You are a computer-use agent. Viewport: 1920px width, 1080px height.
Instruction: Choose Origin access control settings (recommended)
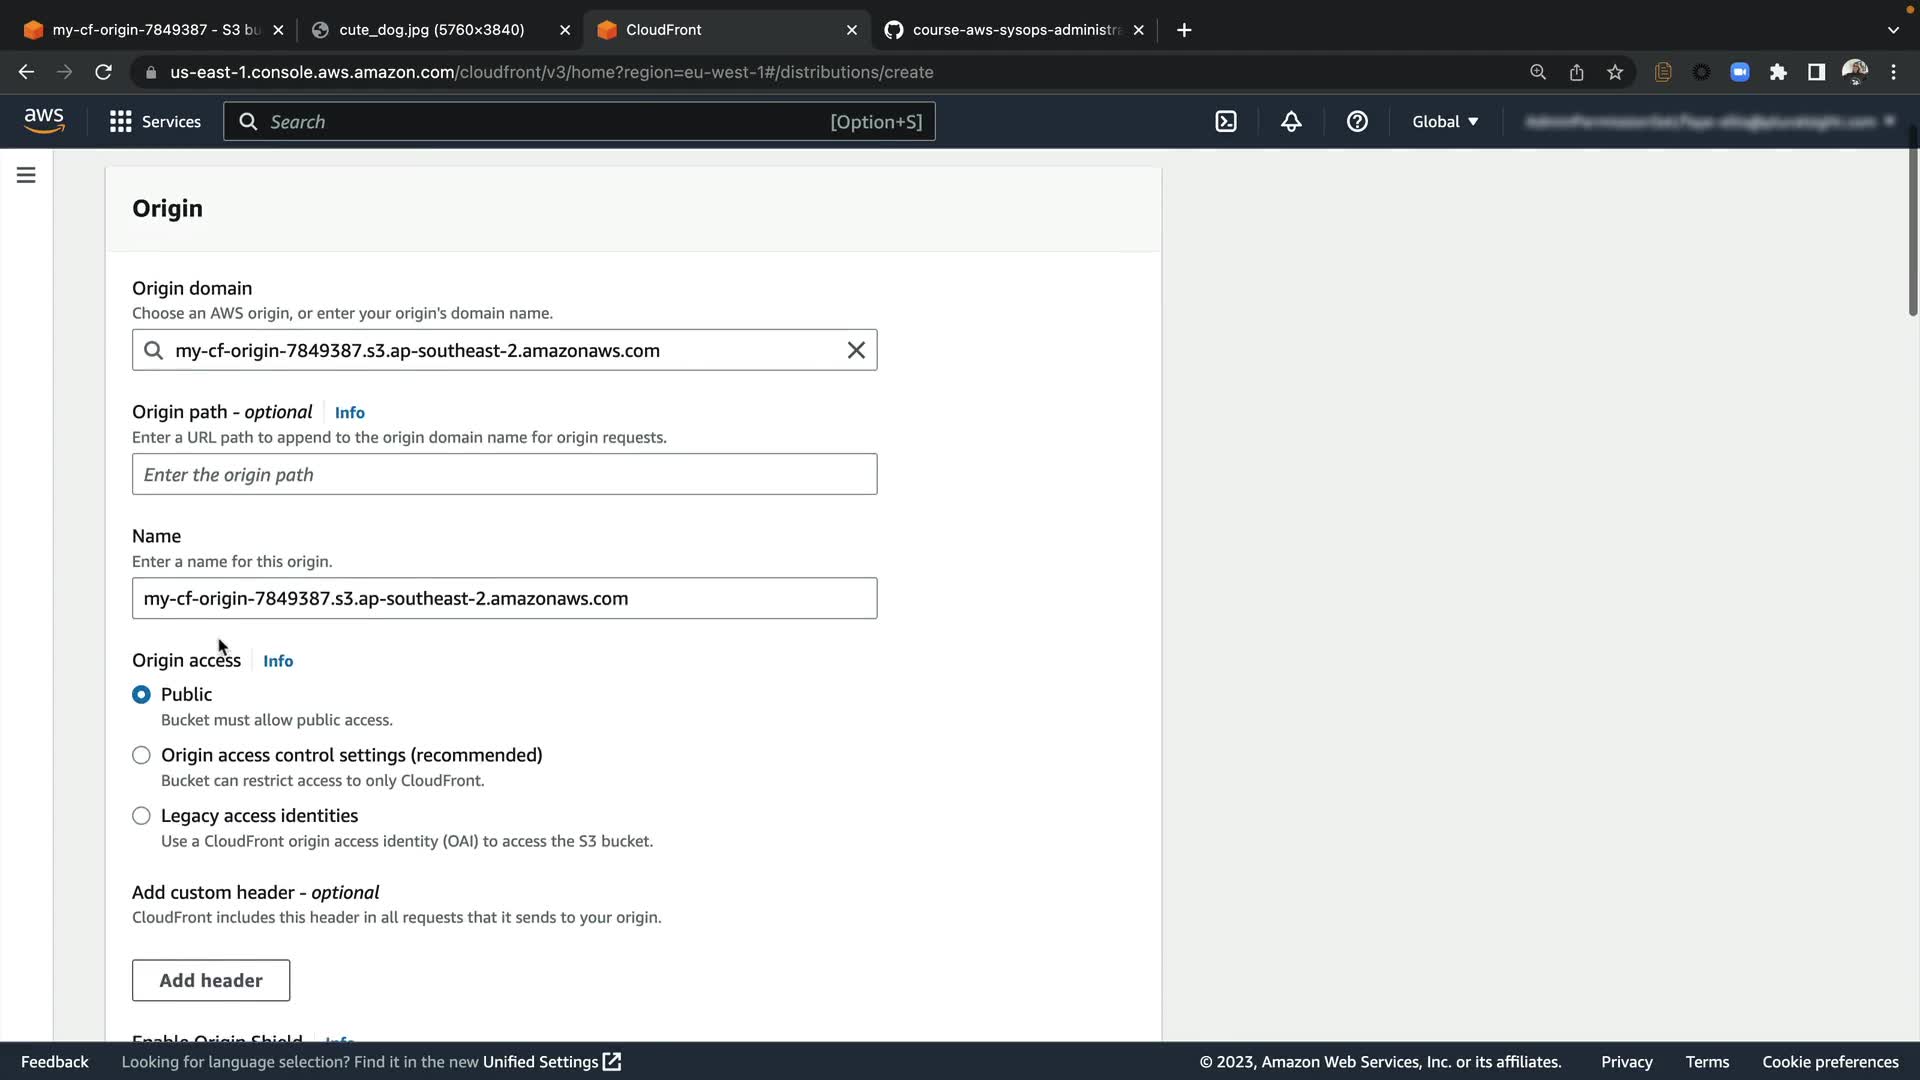141,755
